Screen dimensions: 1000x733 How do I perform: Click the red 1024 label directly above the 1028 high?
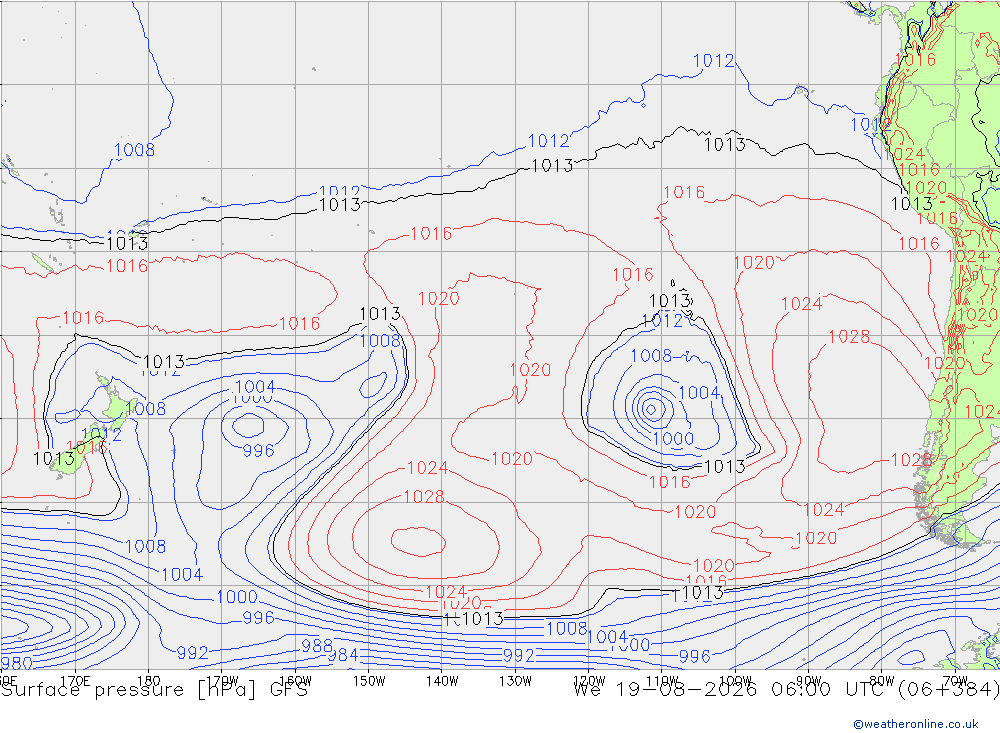(427, 468)
